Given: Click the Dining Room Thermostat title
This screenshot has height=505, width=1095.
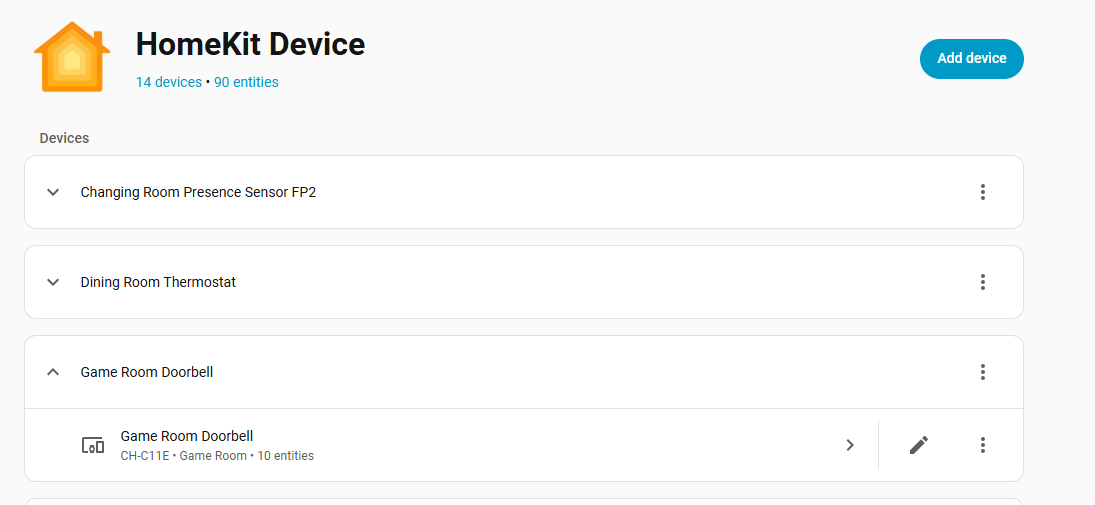Looking at the screenshot, I should coord(158,282).
